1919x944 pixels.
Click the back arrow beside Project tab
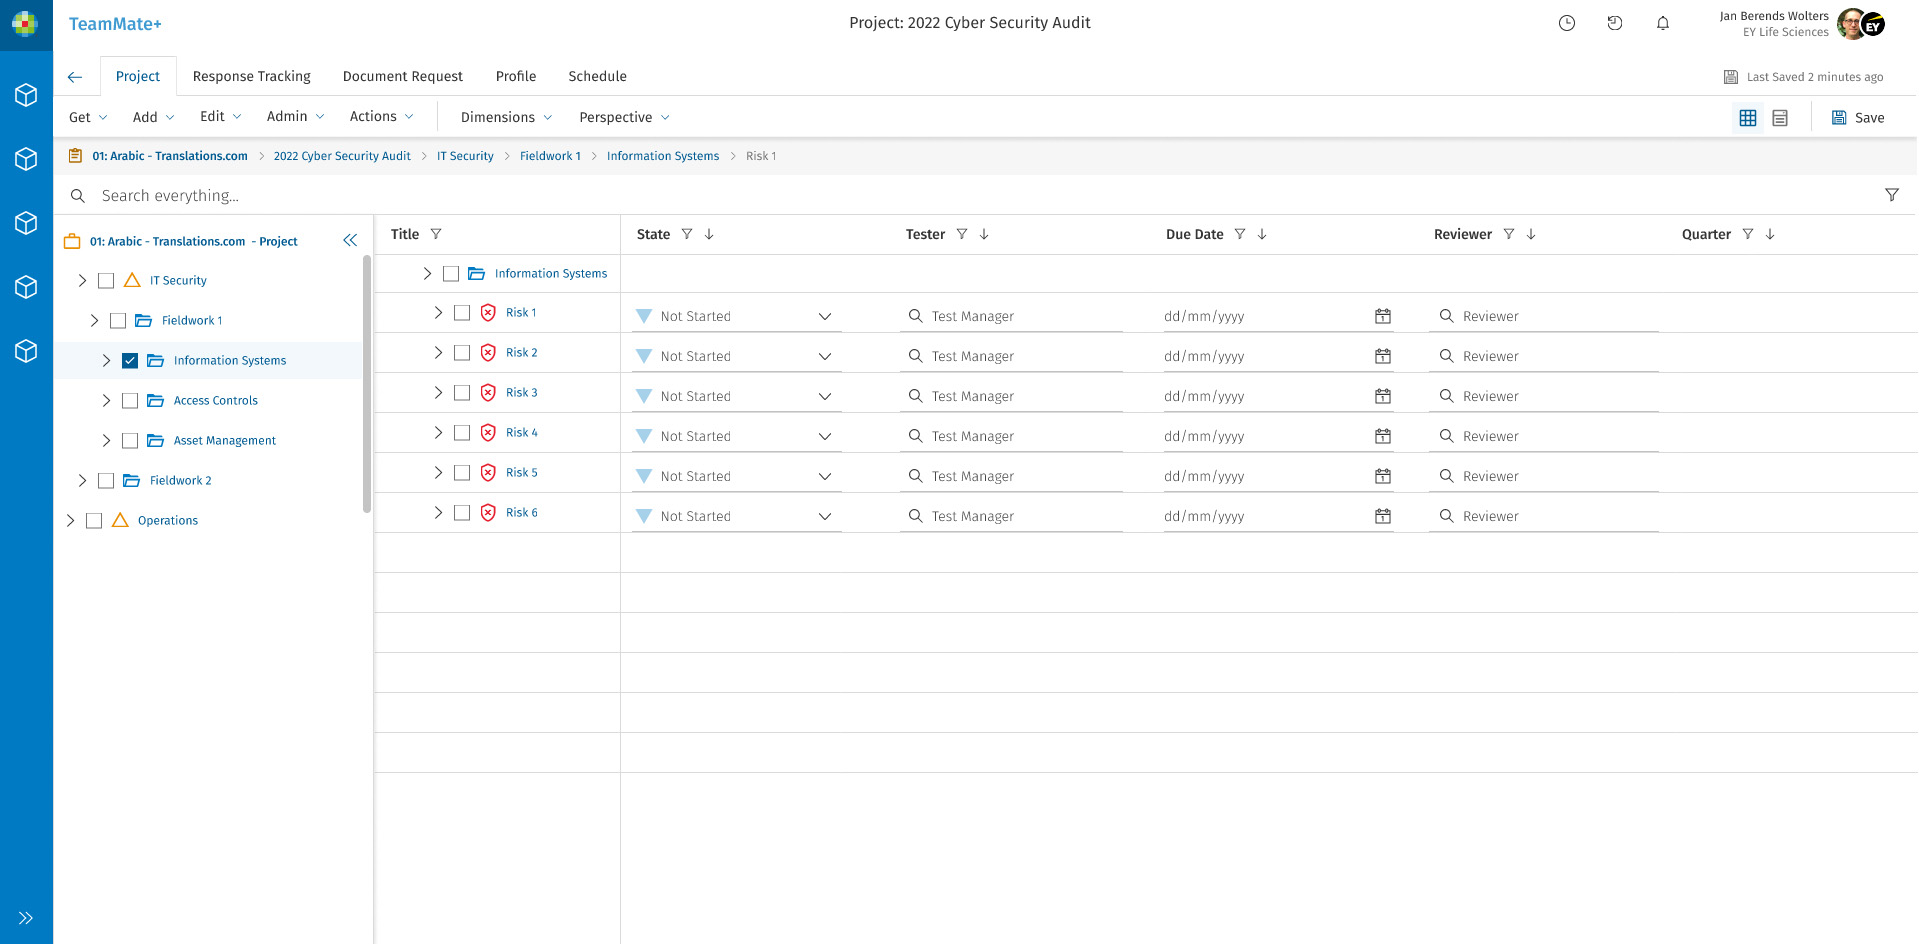75,77
